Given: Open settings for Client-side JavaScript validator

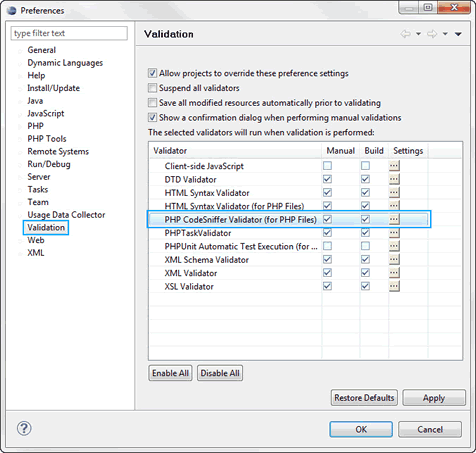Looking at the screenshot, I should [394, 166].
